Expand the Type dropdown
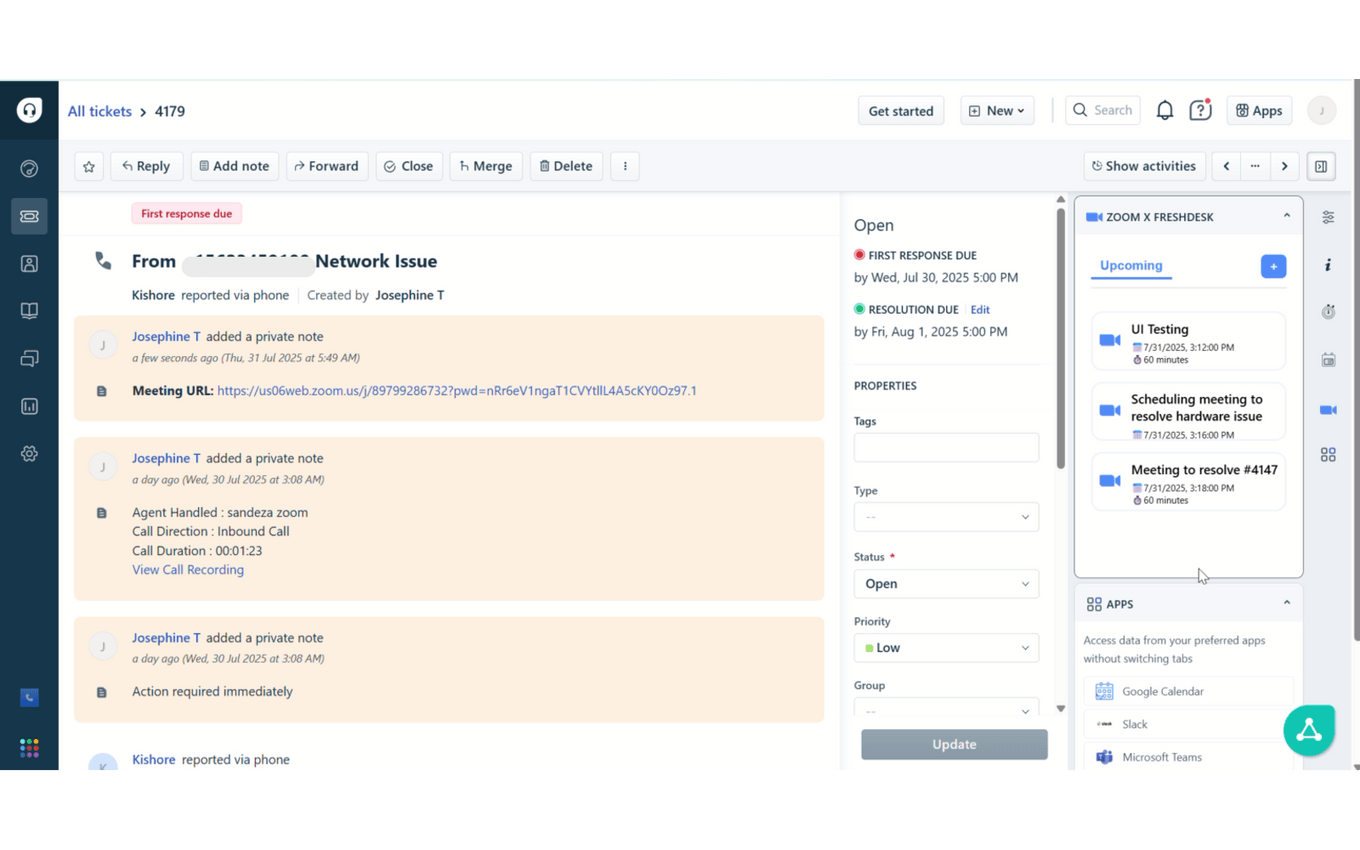1360x850 pixels. 945,517
